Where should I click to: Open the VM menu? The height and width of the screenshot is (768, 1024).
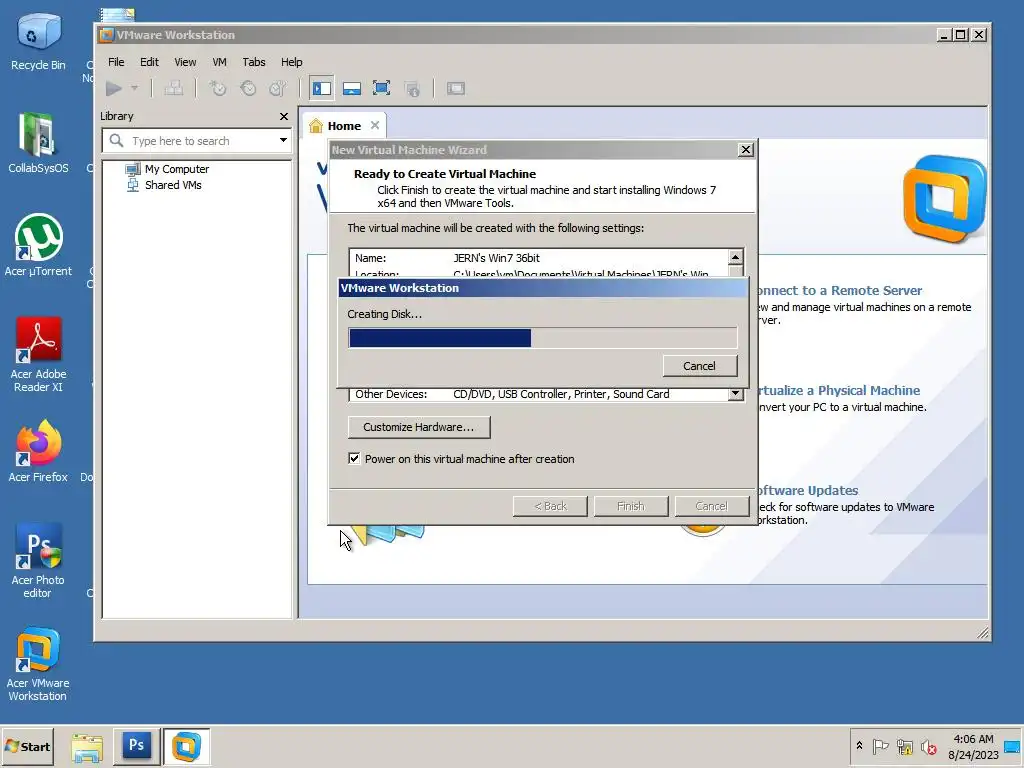coord(219,62)
